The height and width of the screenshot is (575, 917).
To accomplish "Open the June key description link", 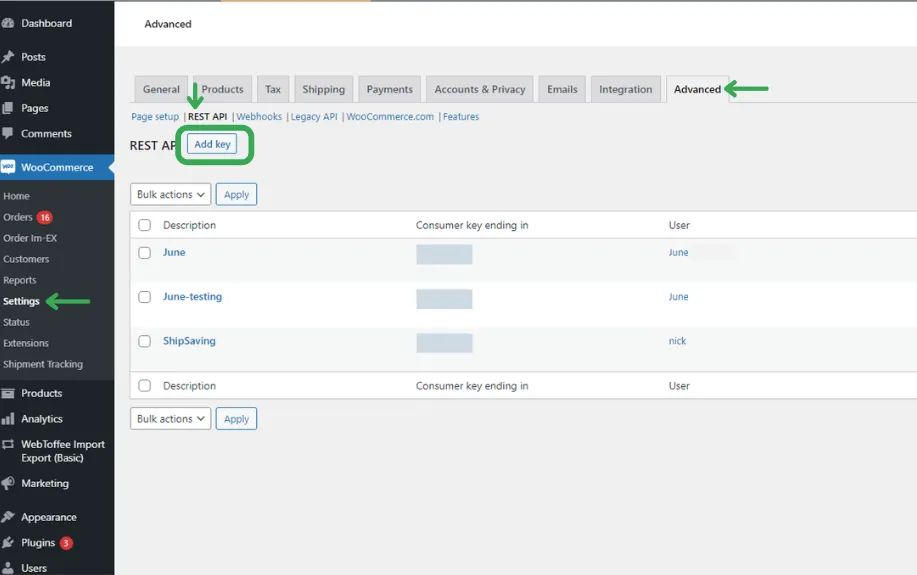I will pos(174,252).
